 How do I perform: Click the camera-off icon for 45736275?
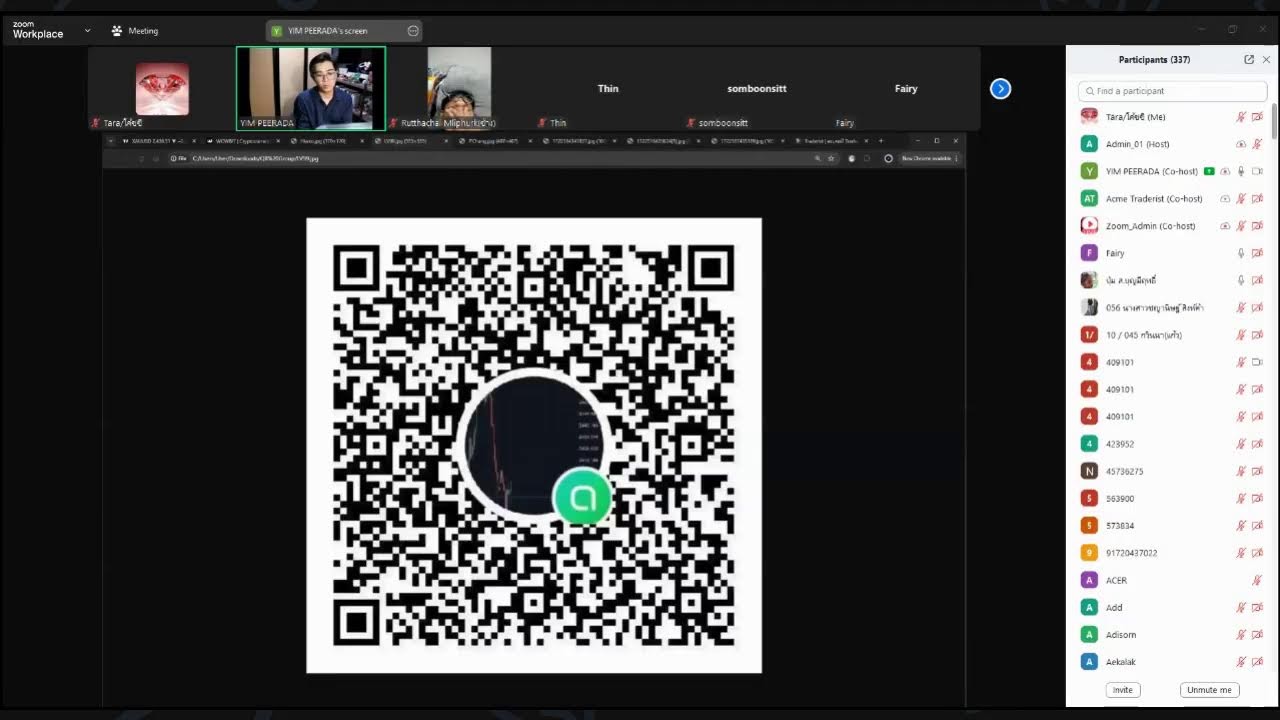pos(1257,471)
